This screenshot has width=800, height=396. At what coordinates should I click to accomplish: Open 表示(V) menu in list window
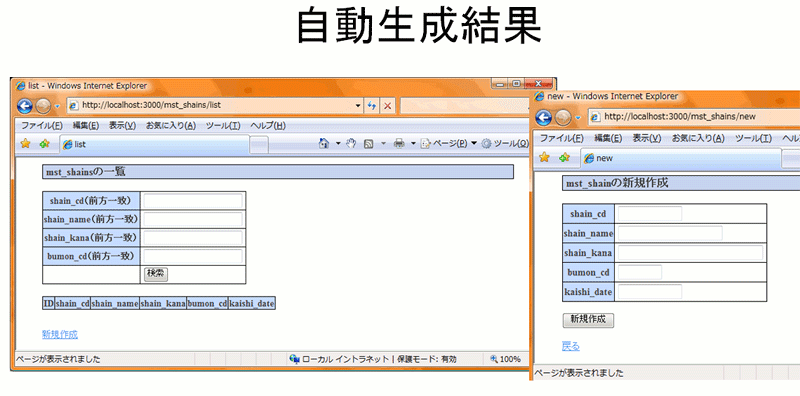pyautogui.click(x=122, y=126)
